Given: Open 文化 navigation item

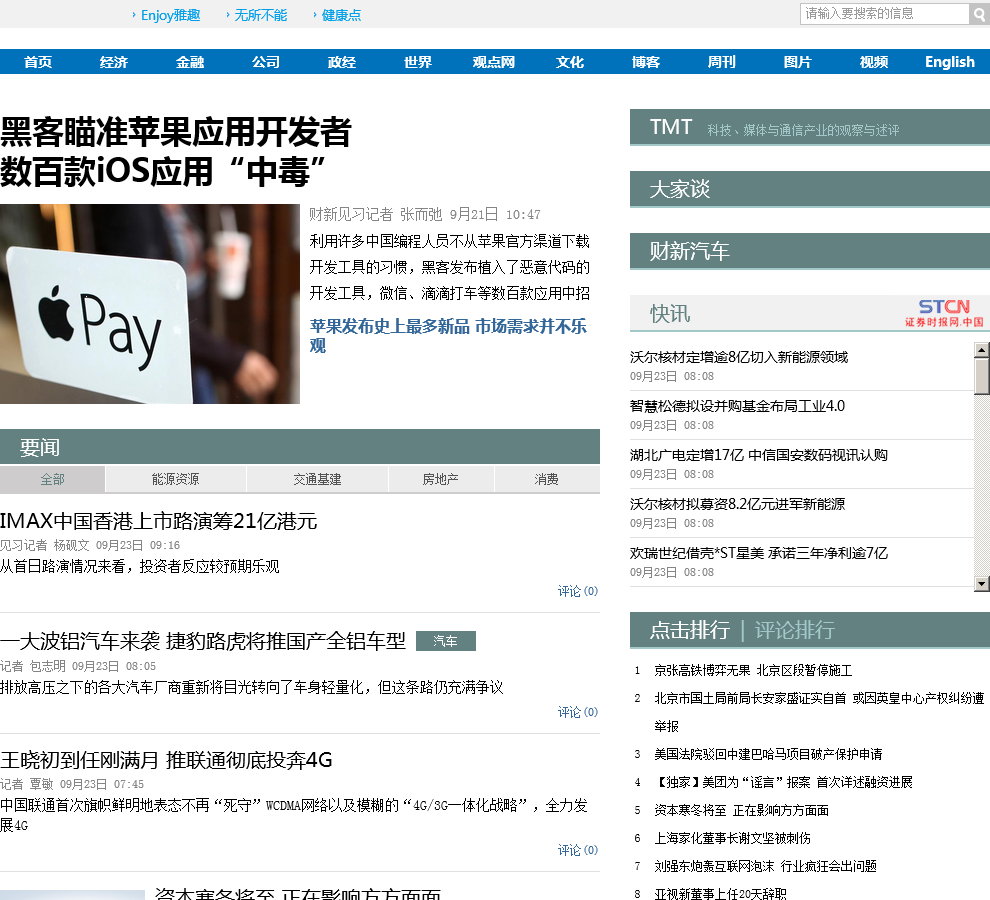Looking at the screenshot, I should (x=570, y=62).
